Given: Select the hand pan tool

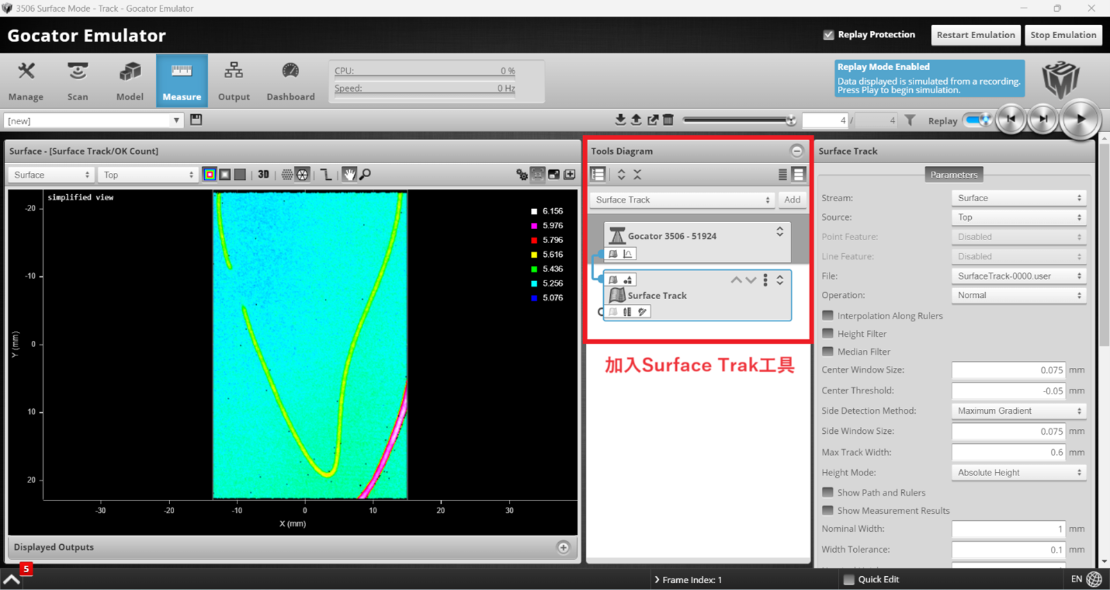Looking at the screenshot, I should tap(349, 174).
